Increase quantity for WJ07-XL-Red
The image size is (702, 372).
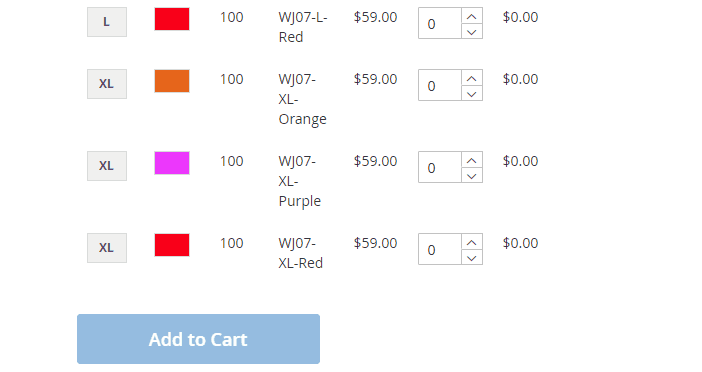pyautogui.click(x=471, y=242)
